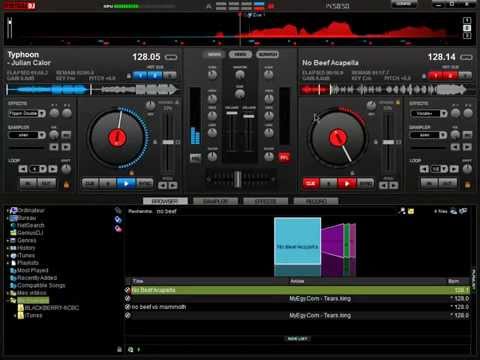This screenshot has height=360, width=480.
Task: Toggle keylock icon on right deck
Action: [398, 103]
